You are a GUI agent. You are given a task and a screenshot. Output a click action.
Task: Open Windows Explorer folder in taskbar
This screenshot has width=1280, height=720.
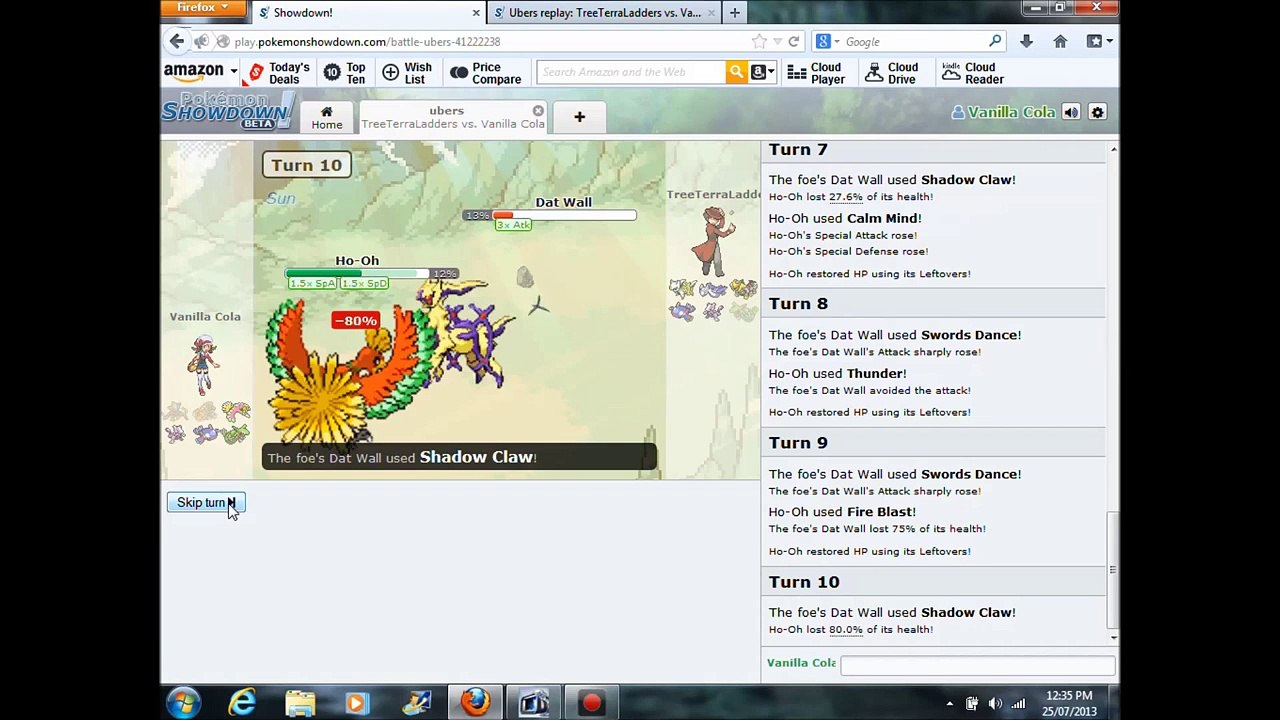coord(300,703)
